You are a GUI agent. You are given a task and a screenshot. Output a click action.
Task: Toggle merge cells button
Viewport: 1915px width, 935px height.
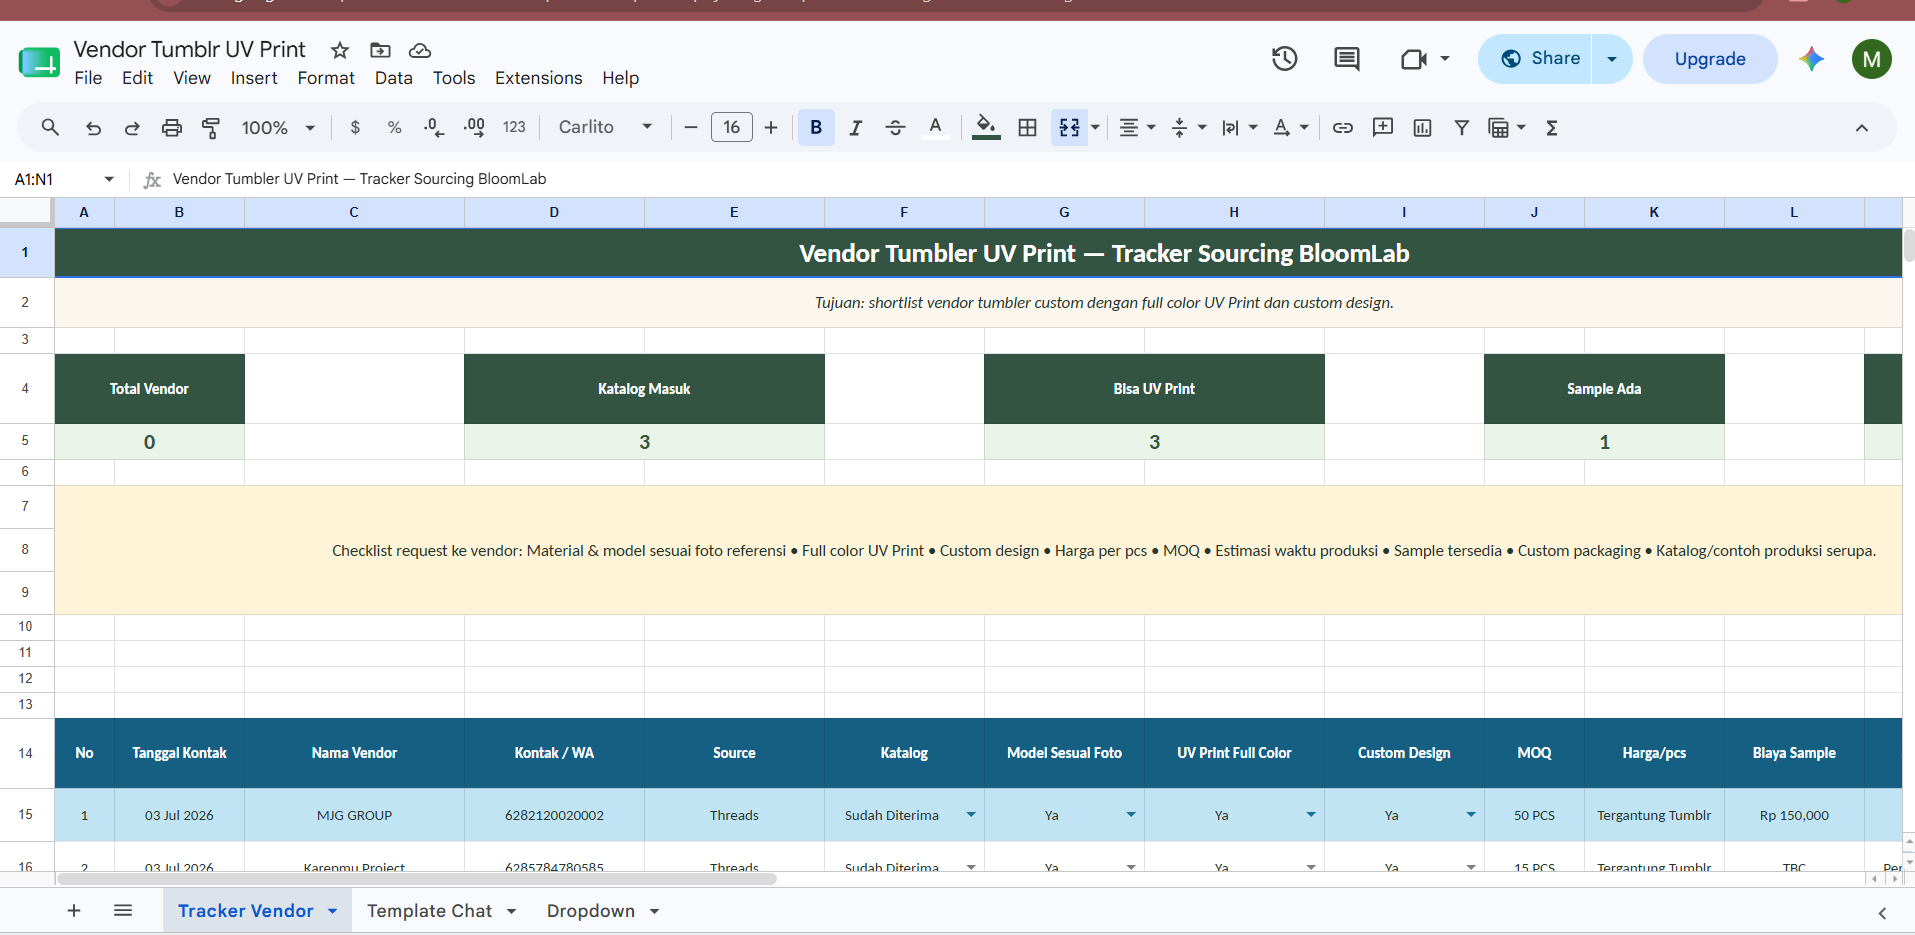[x=1069, y=128]
